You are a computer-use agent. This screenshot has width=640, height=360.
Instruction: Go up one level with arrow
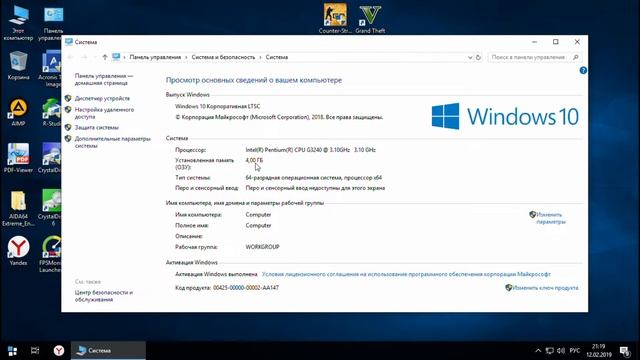(x=105, y=57)
